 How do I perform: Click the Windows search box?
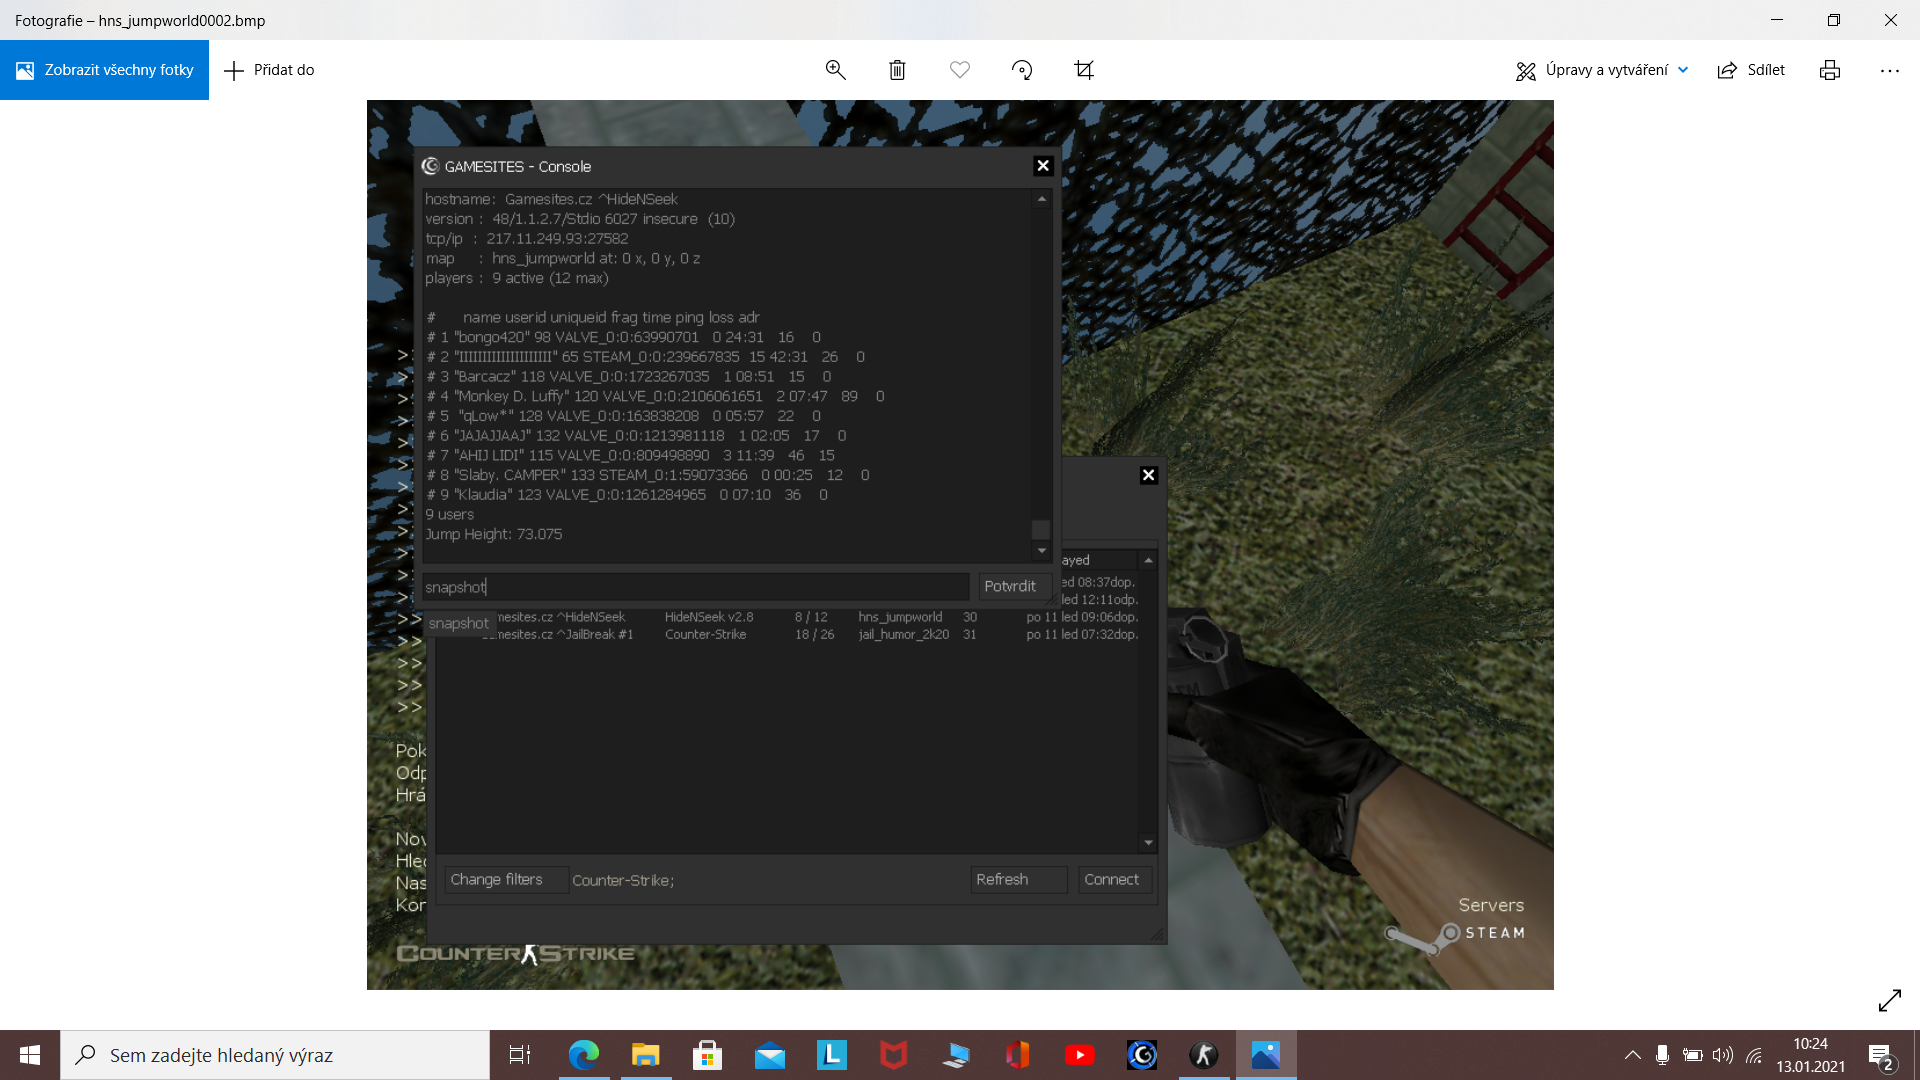pos(275,1055)
